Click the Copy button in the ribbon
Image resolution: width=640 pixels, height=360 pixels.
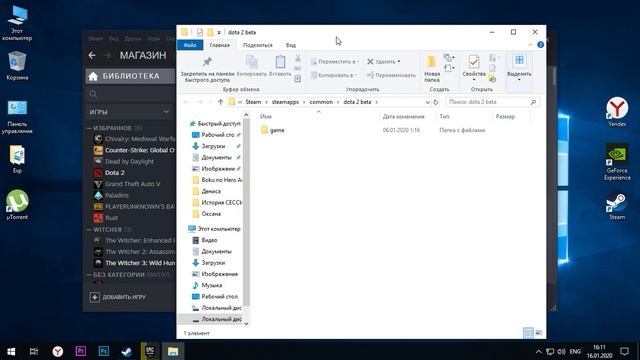point(251,66)
